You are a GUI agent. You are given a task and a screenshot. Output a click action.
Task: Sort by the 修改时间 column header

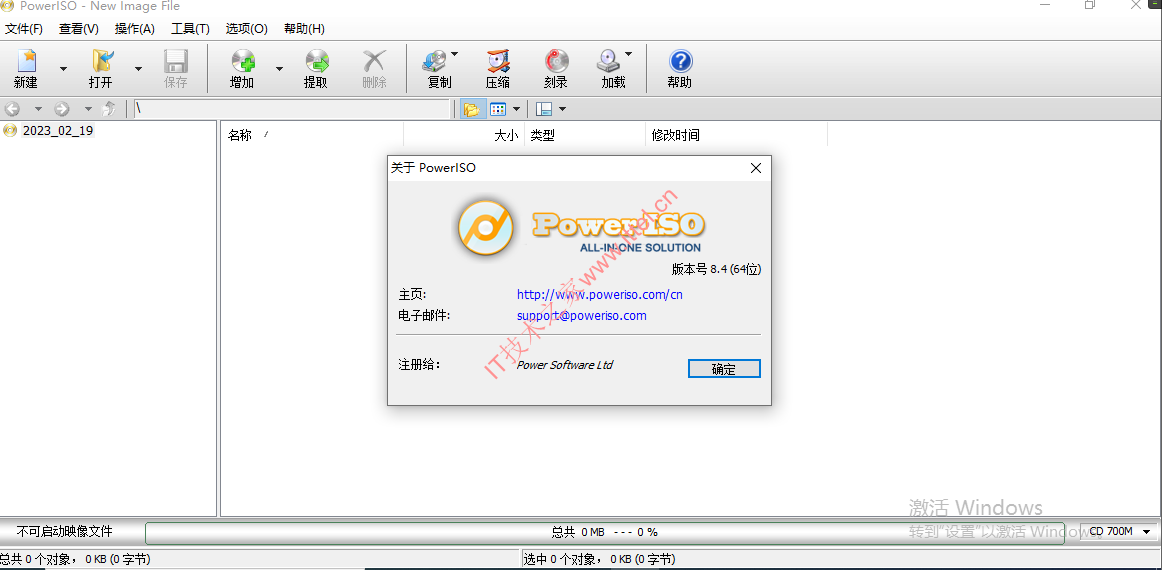click(737, 135)
